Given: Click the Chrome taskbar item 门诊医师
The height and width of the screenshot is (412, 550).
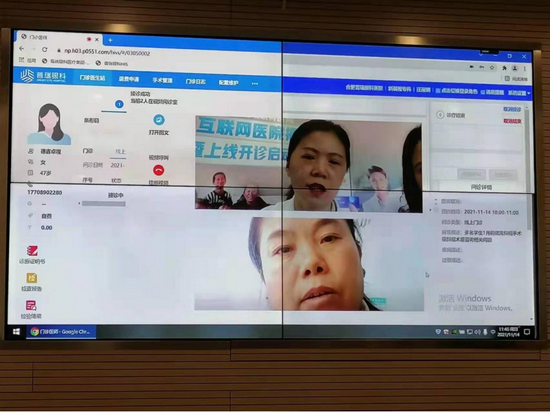Looking at the screenshot, I should (61, 331).
